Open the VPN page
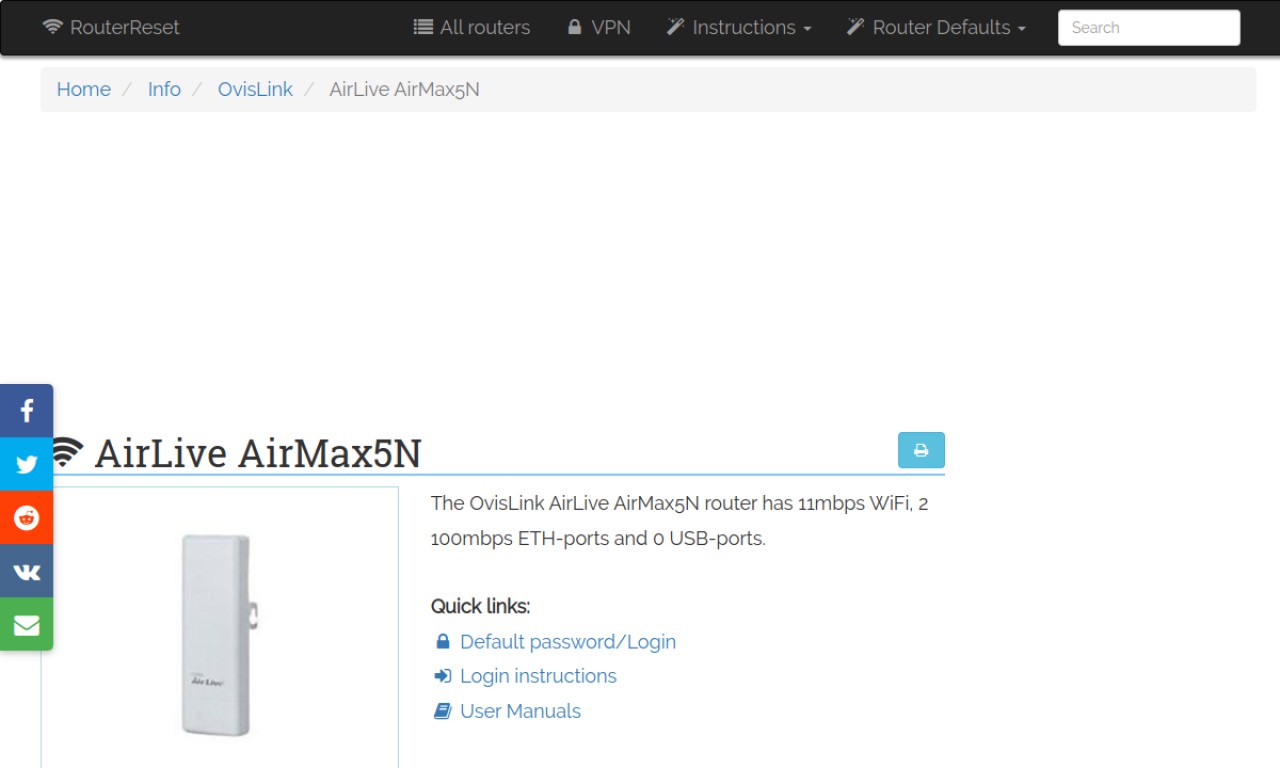Image resolution: width=1280 pixels, height=768 pixels. point(598,27)
